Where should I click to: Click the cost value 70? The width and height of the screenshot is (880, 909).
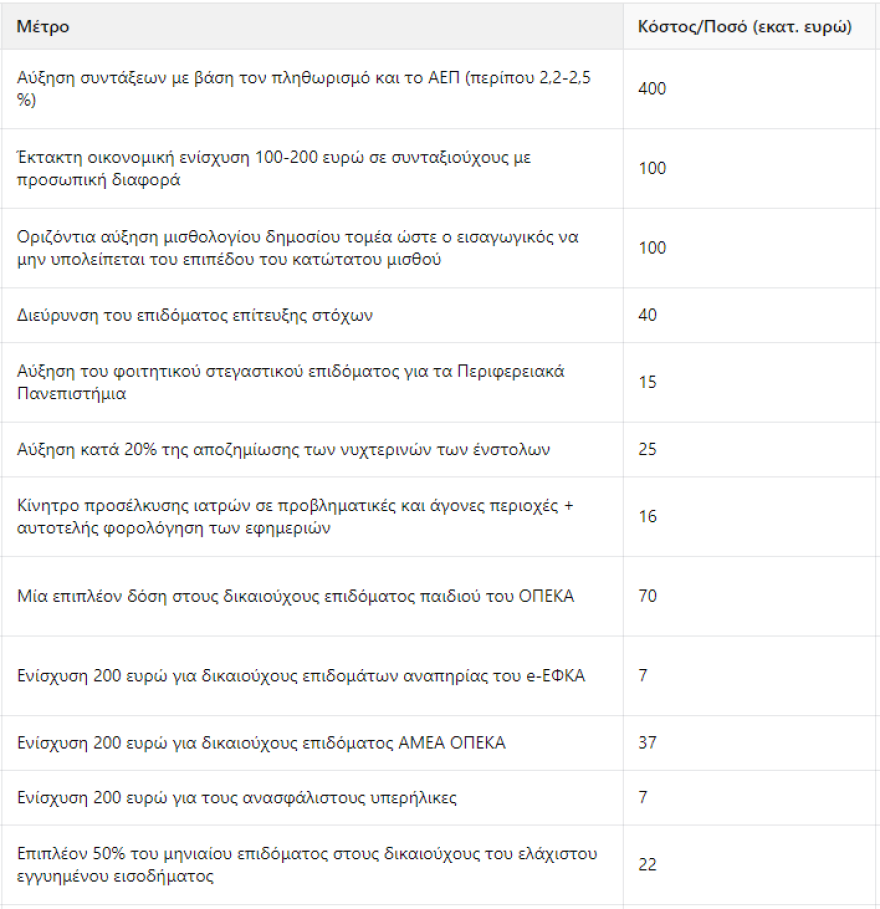tap(647, 596)
